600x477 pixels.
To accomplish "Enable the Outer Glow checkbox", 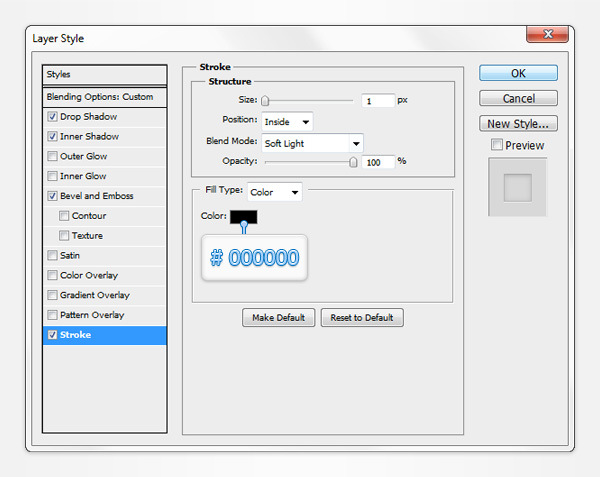I will tap(52, 157).
